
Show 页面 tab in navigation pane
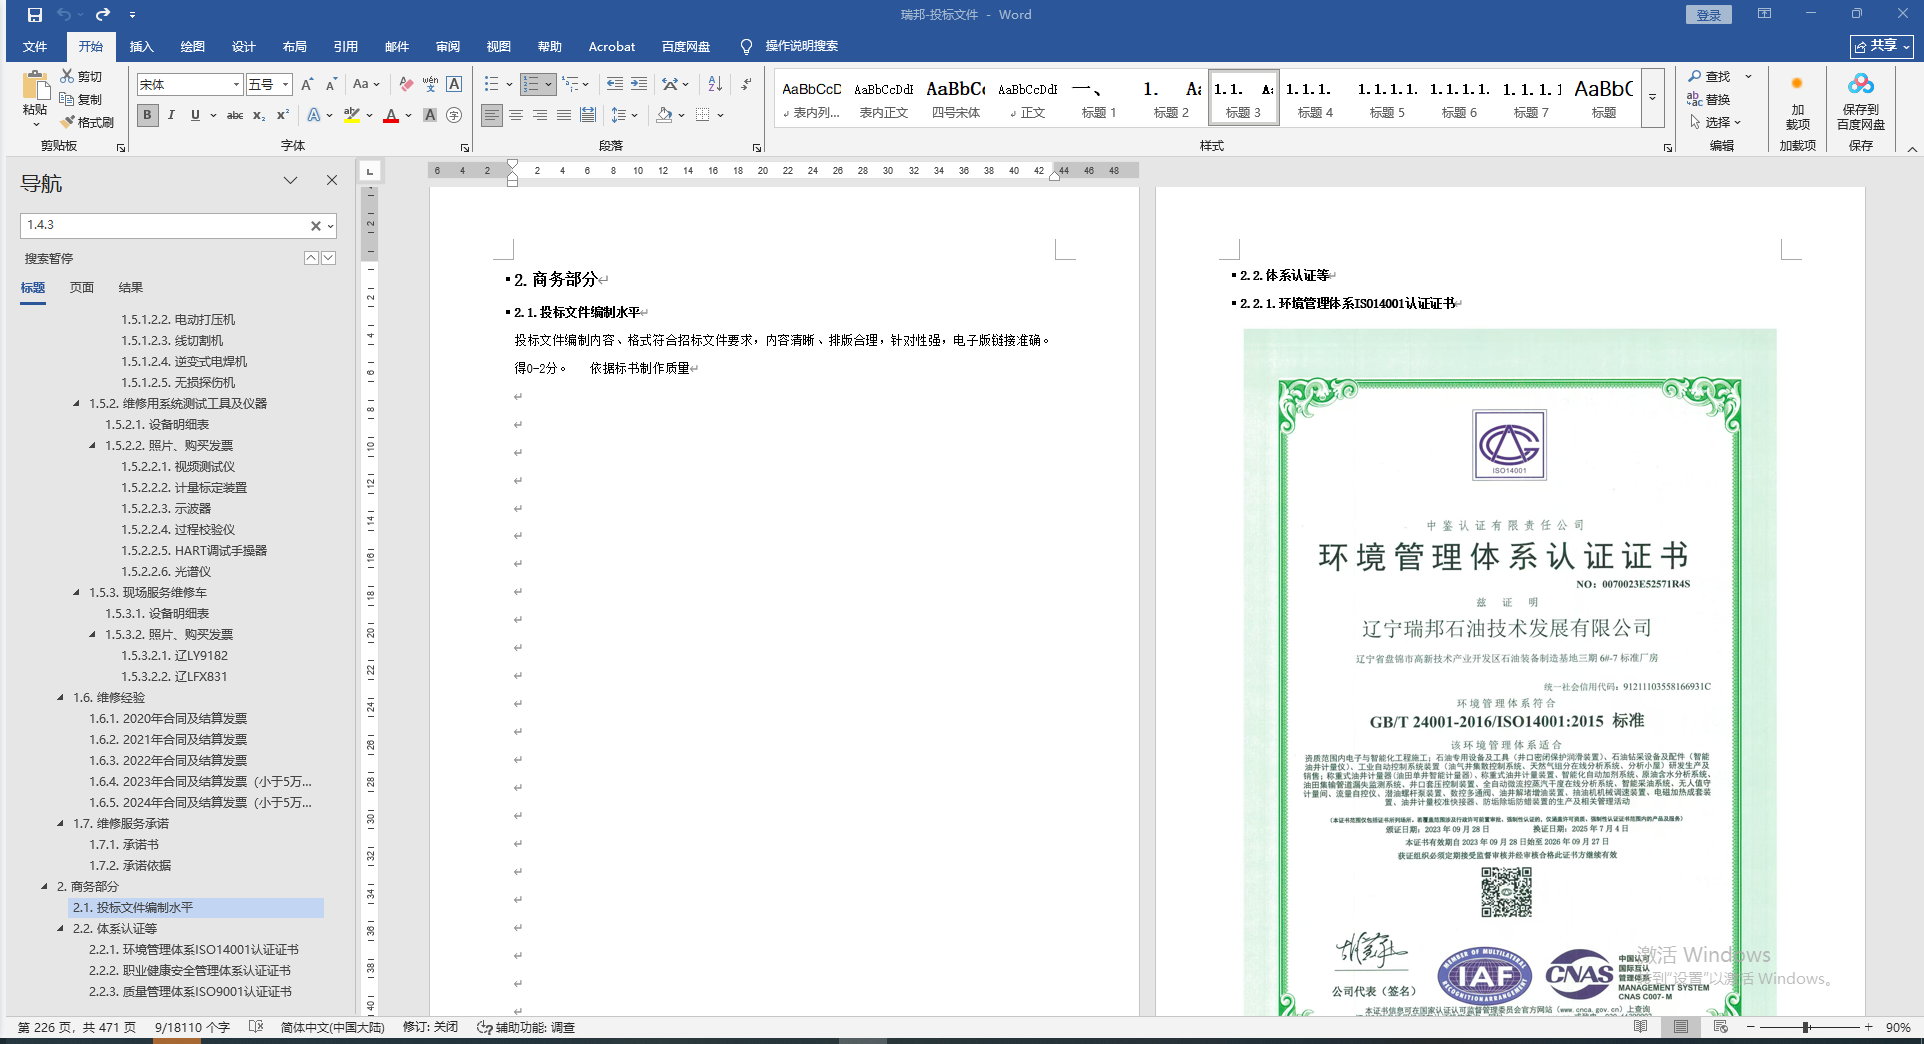(82, 288)
